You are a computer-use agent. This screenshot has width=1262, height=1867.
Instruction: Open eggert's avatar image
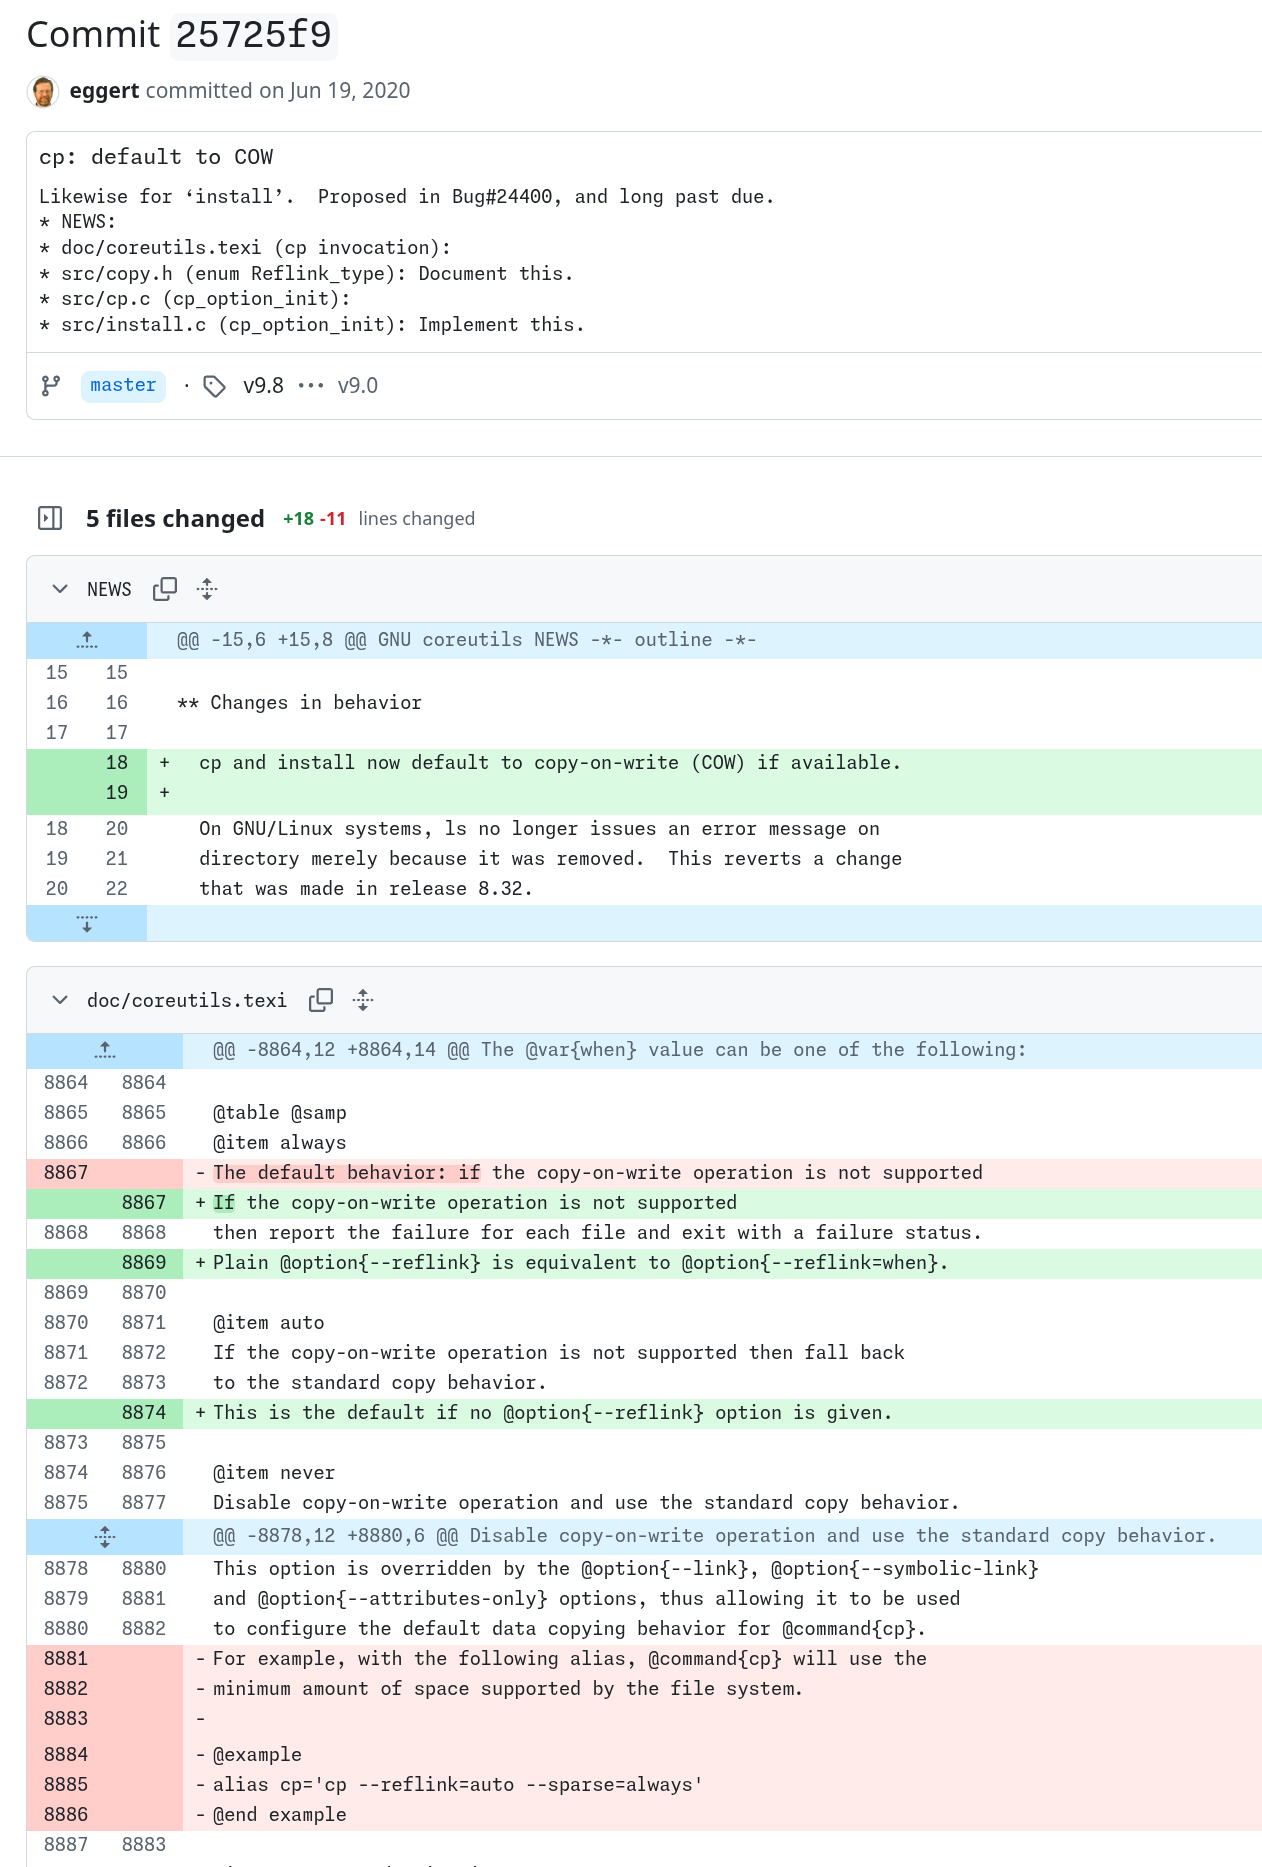click(x=43, y=91)
